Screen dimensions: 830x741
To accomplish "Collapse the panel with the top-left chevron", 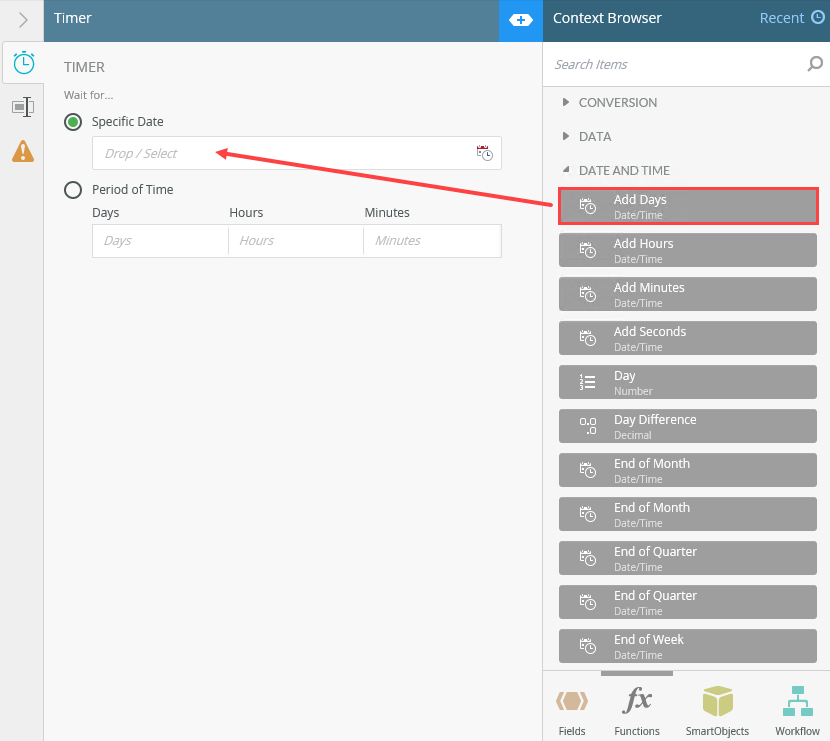I will click(23, 20).
